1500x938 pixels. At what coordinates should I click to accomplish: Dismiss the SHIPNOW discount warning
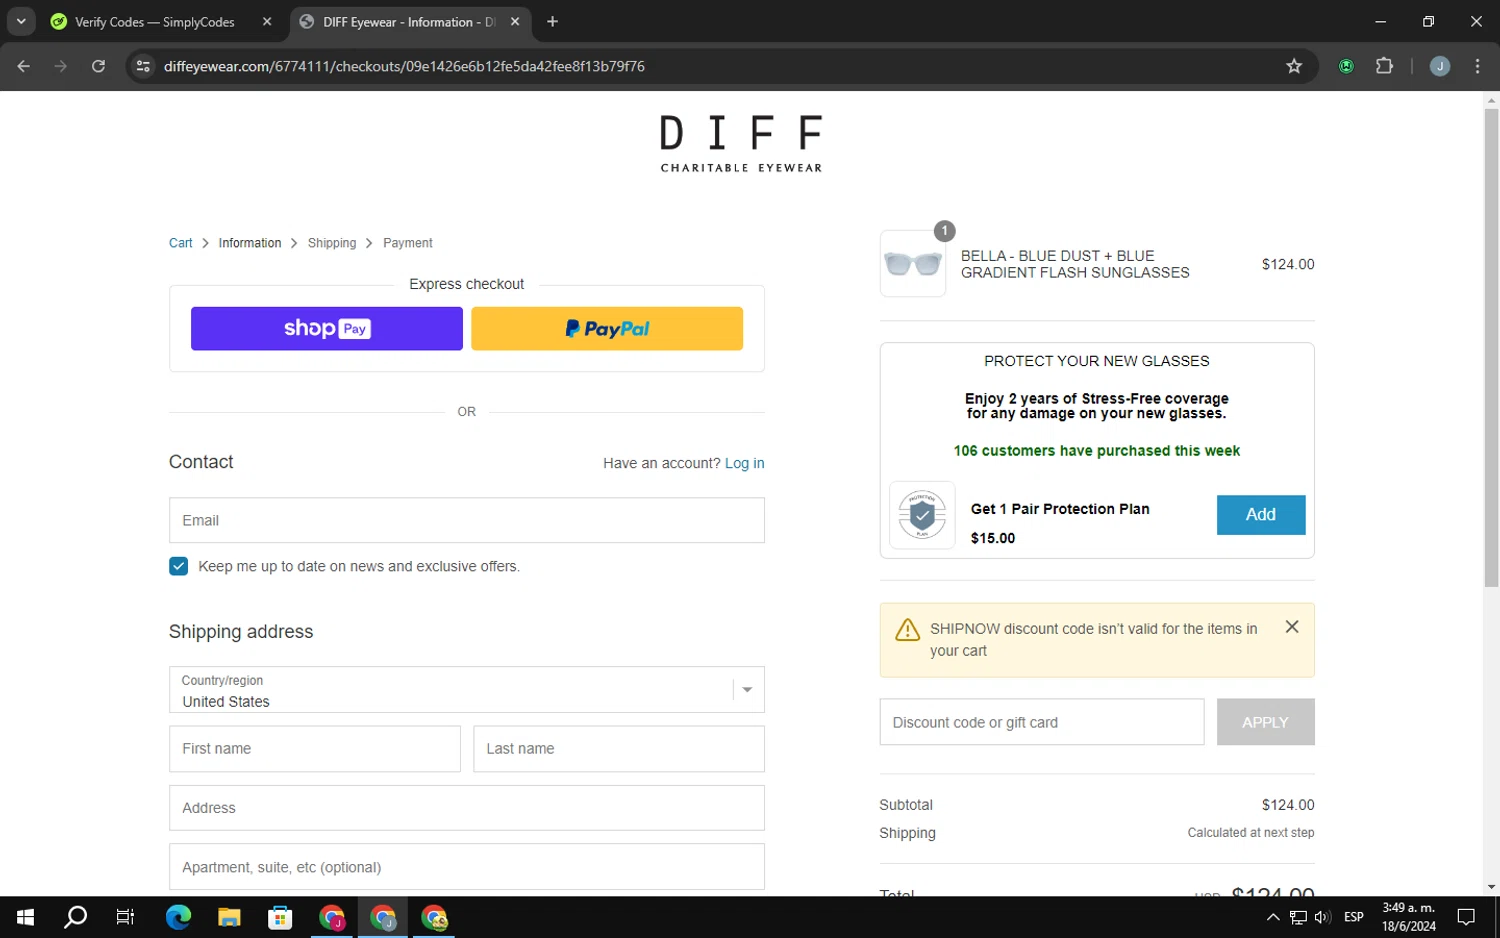pos(1292,627)
